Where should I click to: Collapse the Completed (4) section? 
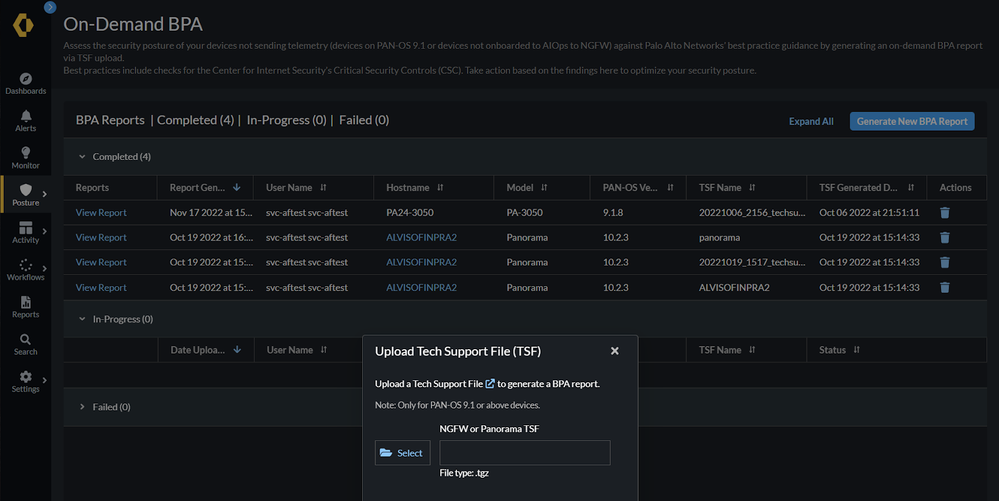(x=83, y=157)
